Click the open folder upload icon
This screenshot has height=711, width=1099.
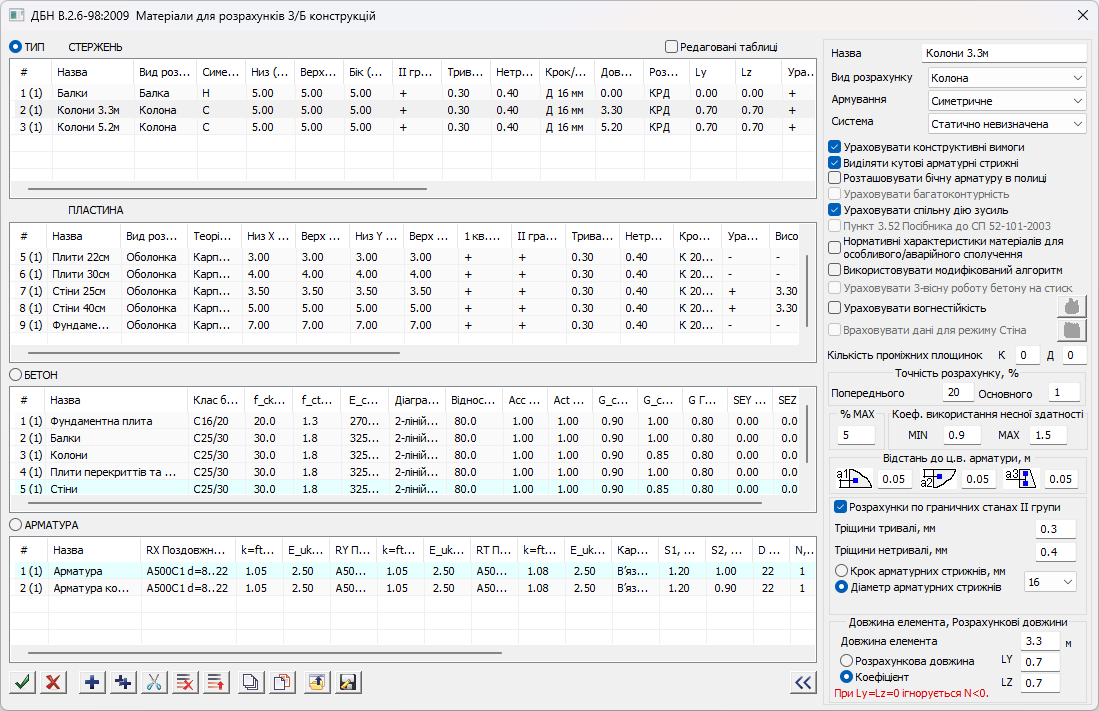coord(316,682)
